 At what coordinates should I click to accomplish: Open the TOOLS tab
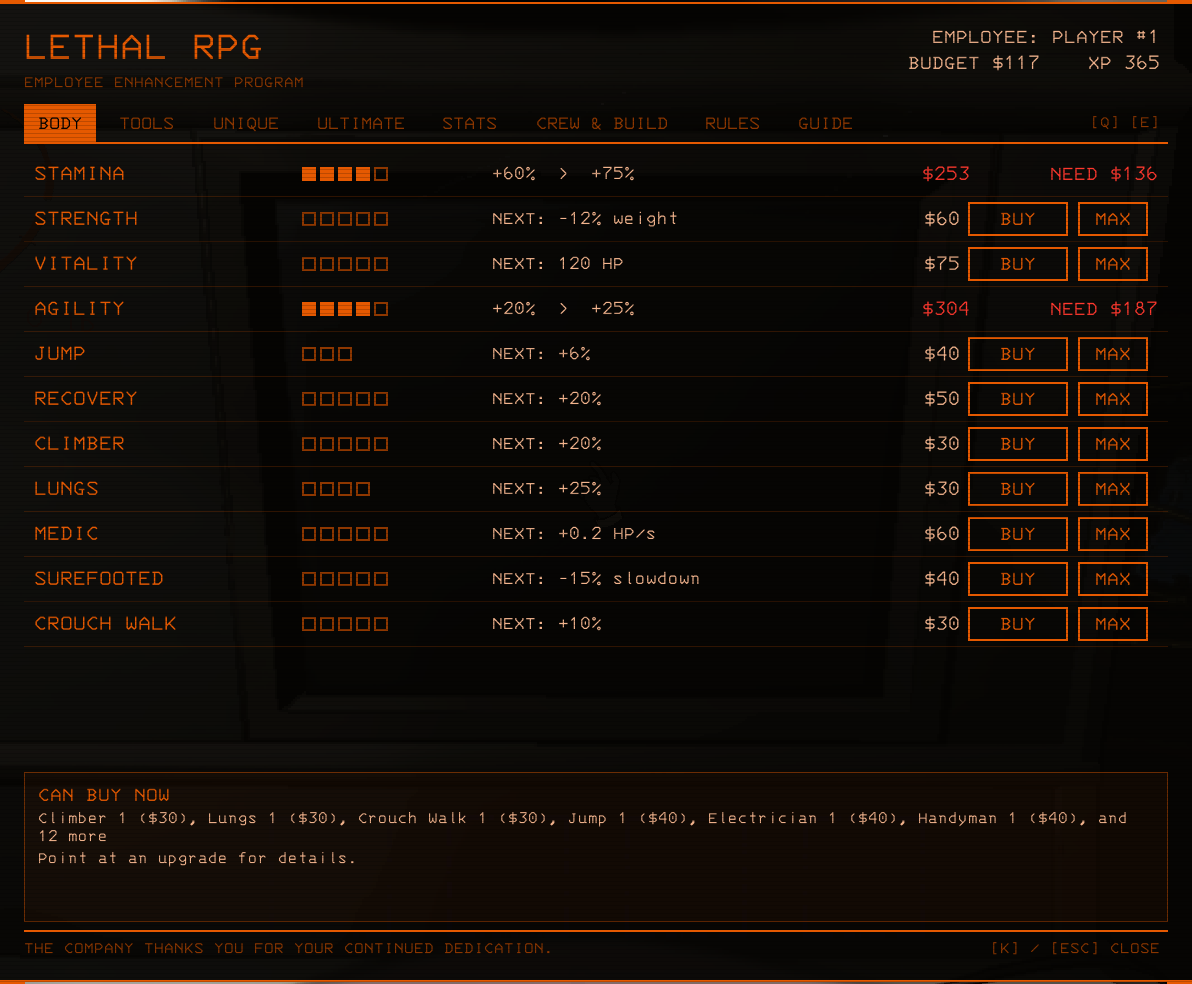147,123
